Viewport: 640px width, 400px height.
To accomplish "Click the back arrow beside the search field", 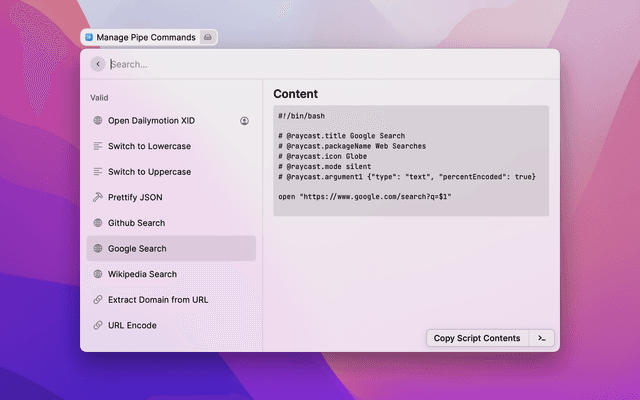I will tap(98, 64).
